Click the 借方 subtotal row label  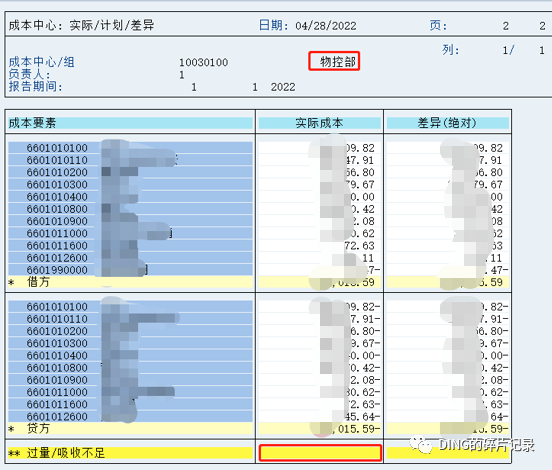coord(38,282)
